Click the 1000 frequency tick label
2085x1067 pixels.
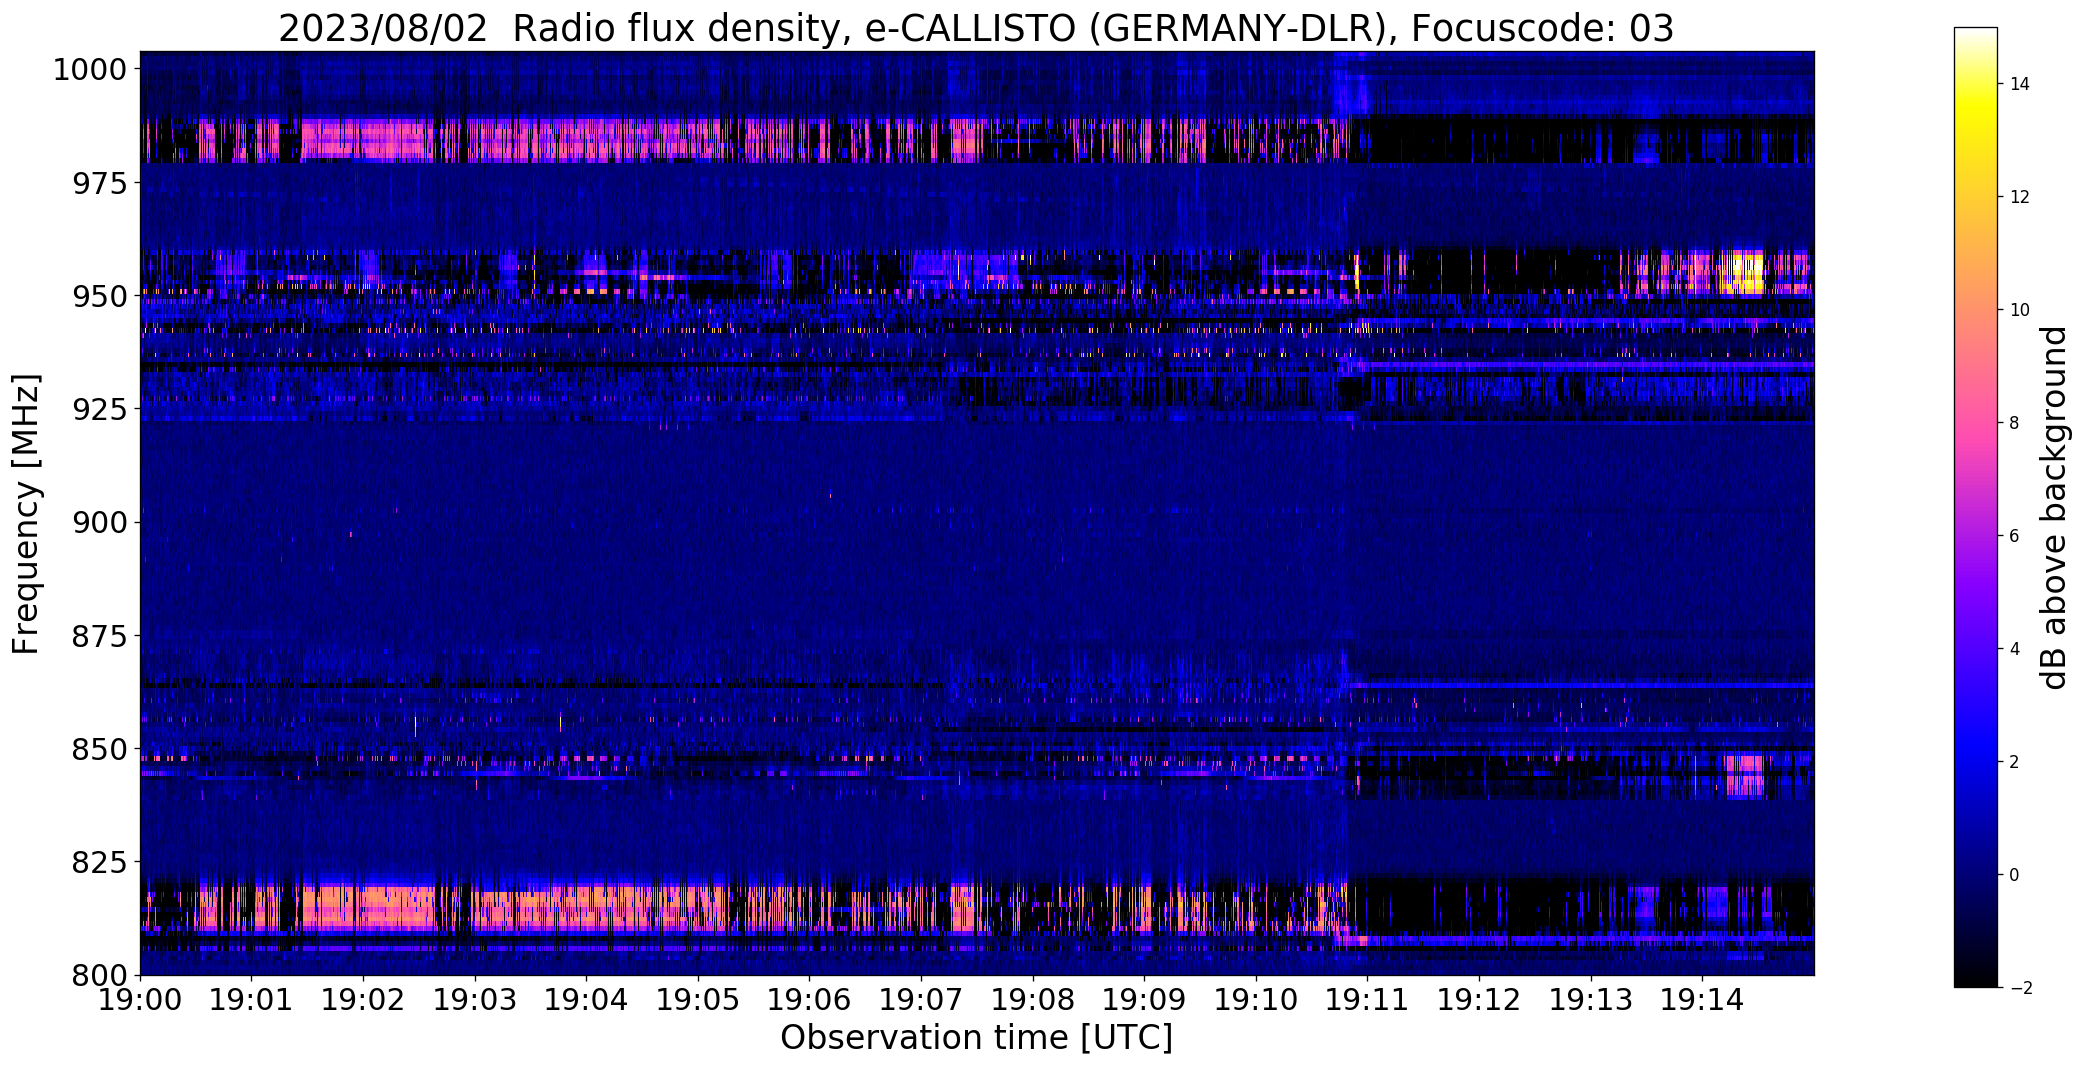tap(90, 70)
